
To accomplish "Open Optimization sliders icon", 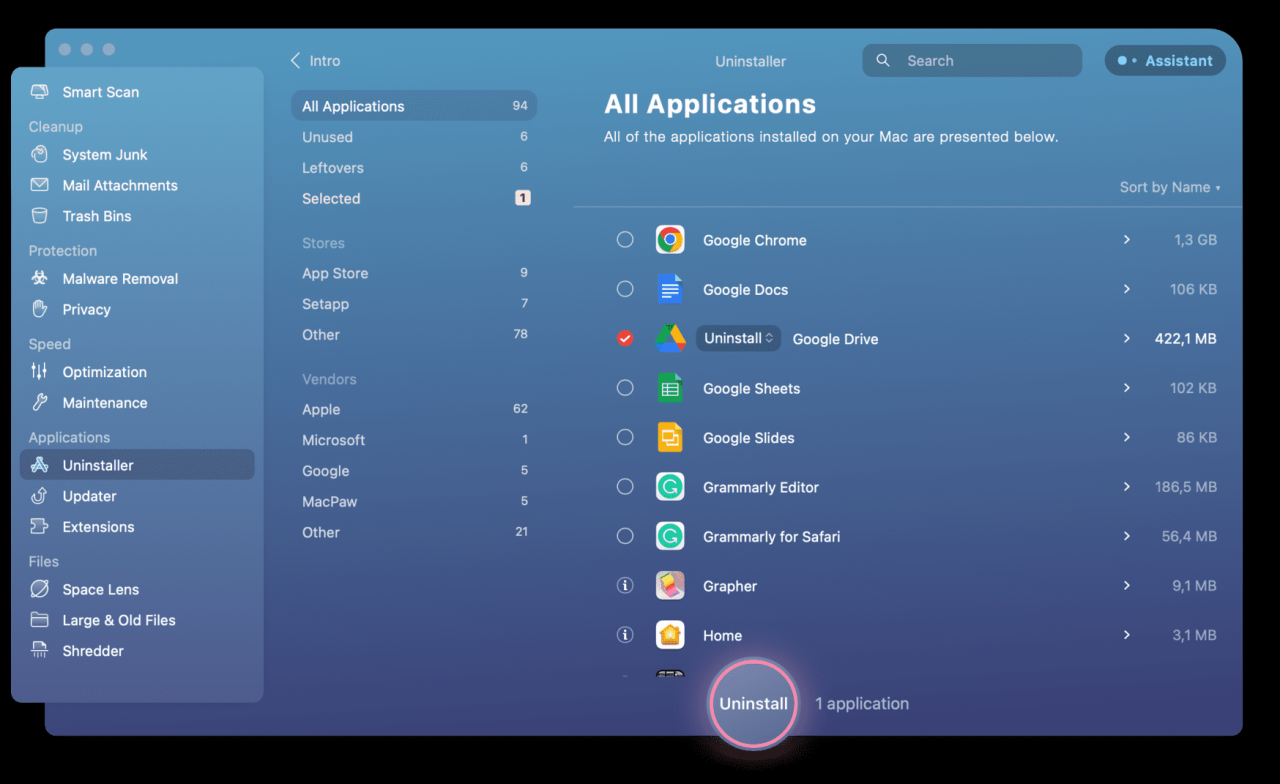I will tap(40, 372).
